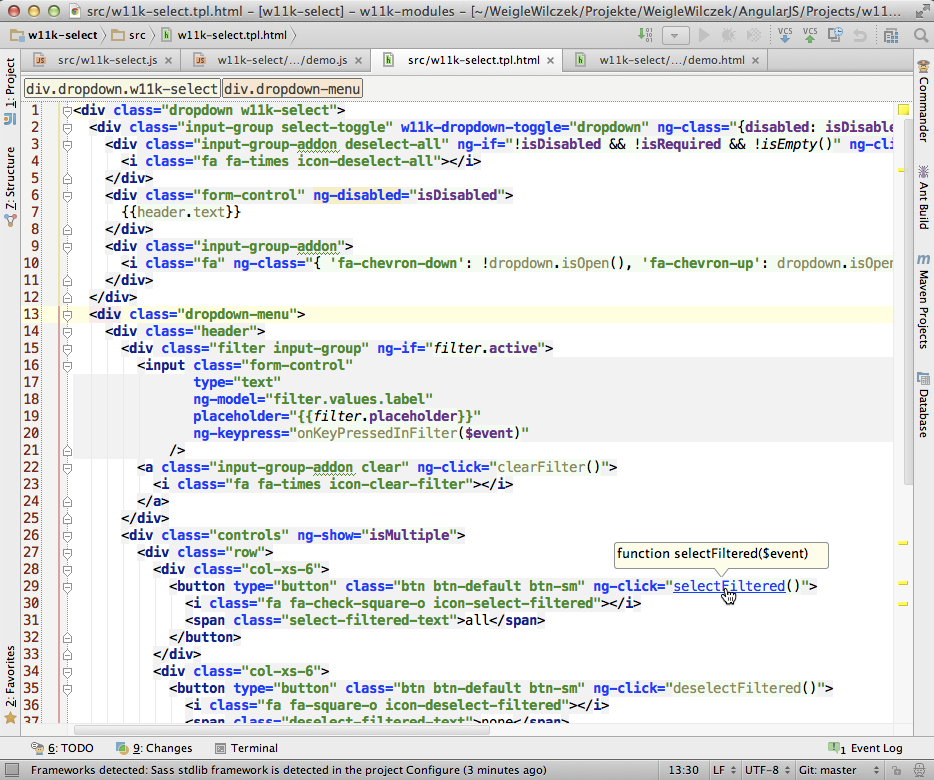Open the Event Log

click(x=865, y=748)
